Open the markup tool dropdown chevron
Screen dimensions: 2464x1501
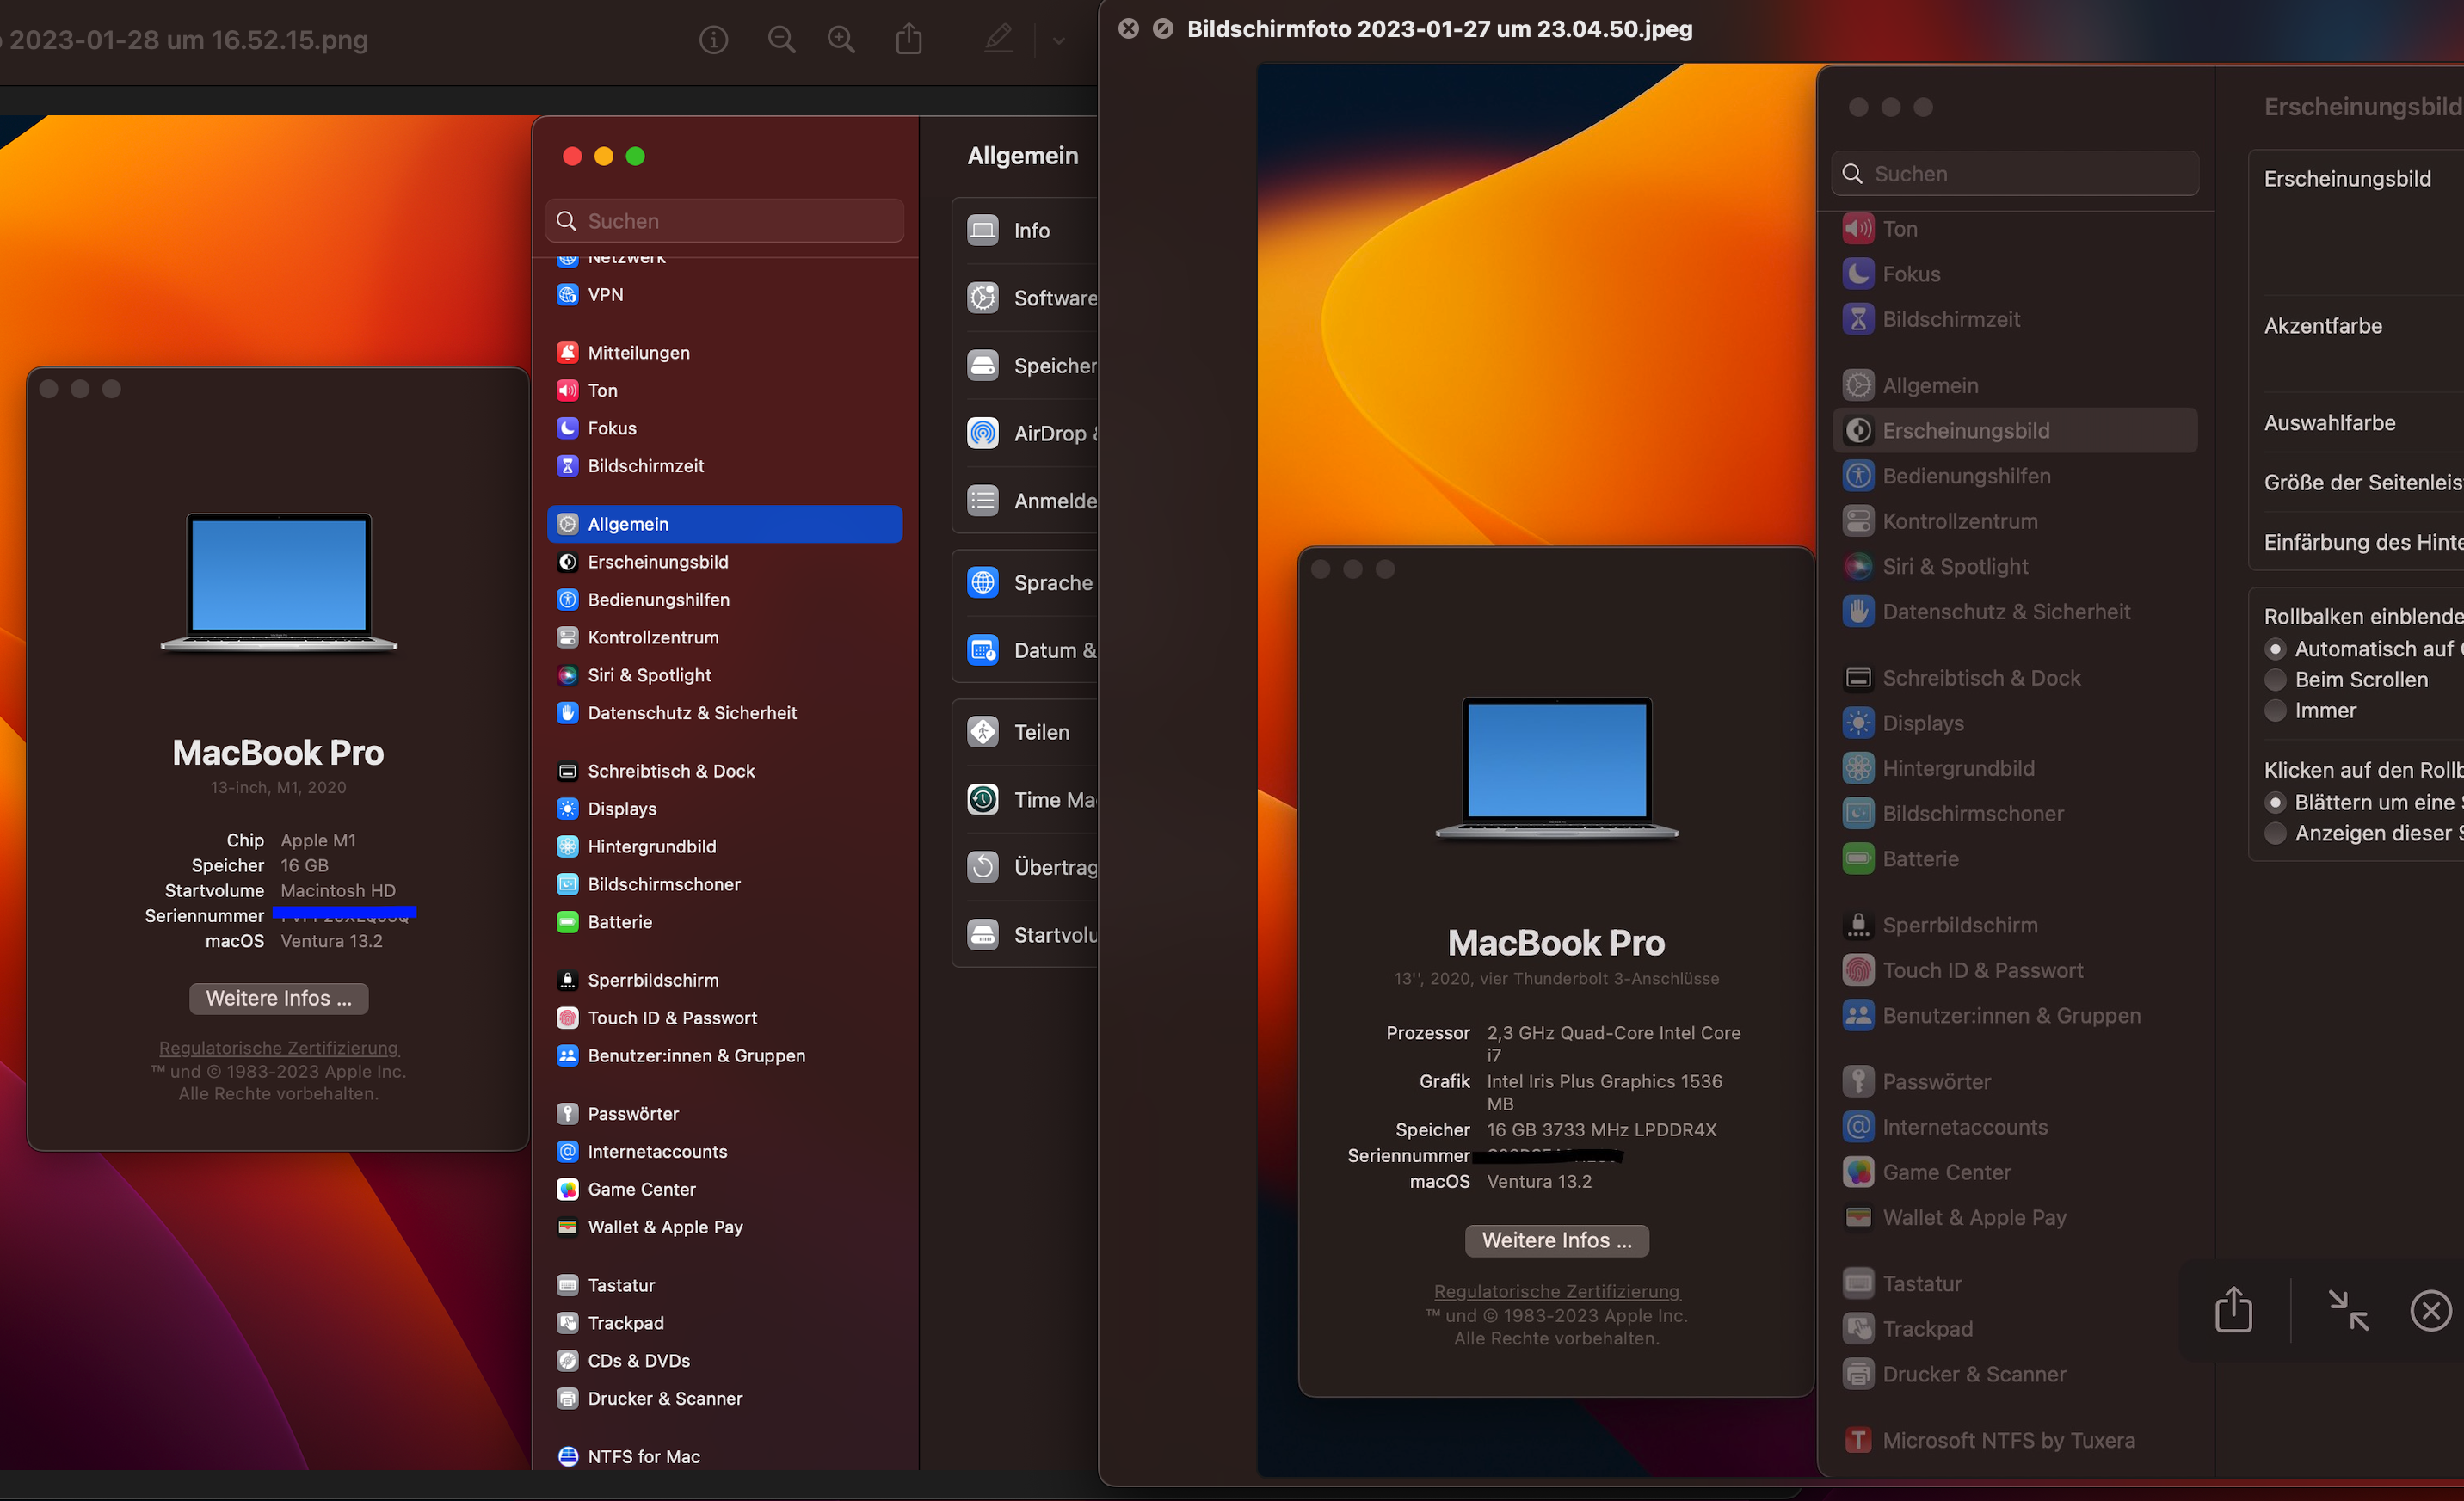coord(1059,41)
